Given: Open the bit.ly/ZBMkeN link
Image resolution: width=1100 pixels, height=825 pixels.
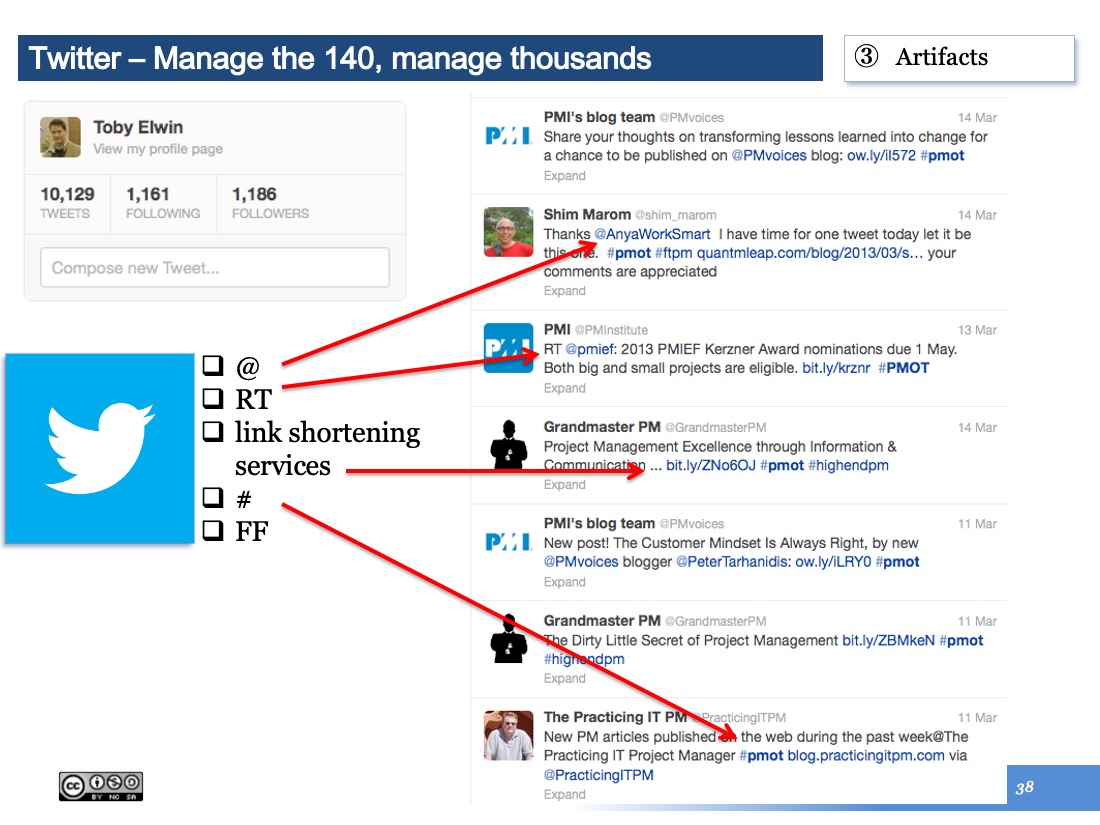Looking at the screenshot, I should tap(888, 640).
